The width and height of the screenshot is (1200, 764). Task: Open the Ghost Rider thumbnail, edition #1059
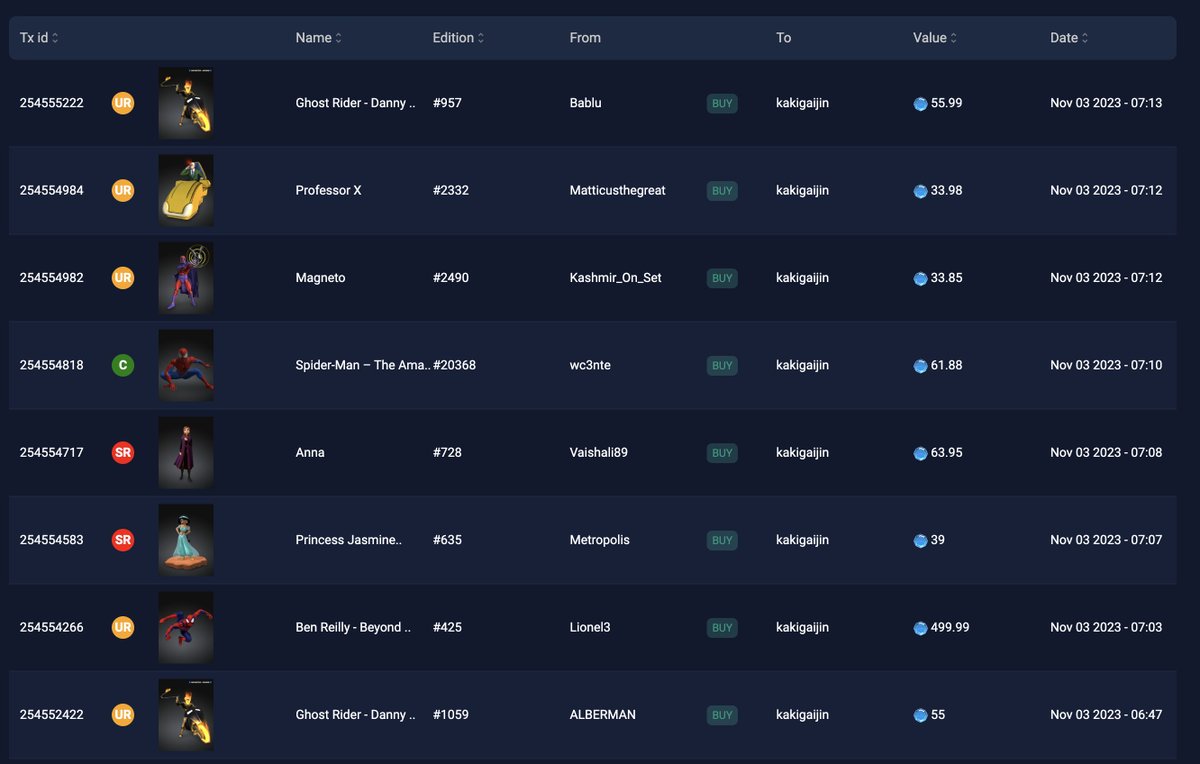(186, 715)
